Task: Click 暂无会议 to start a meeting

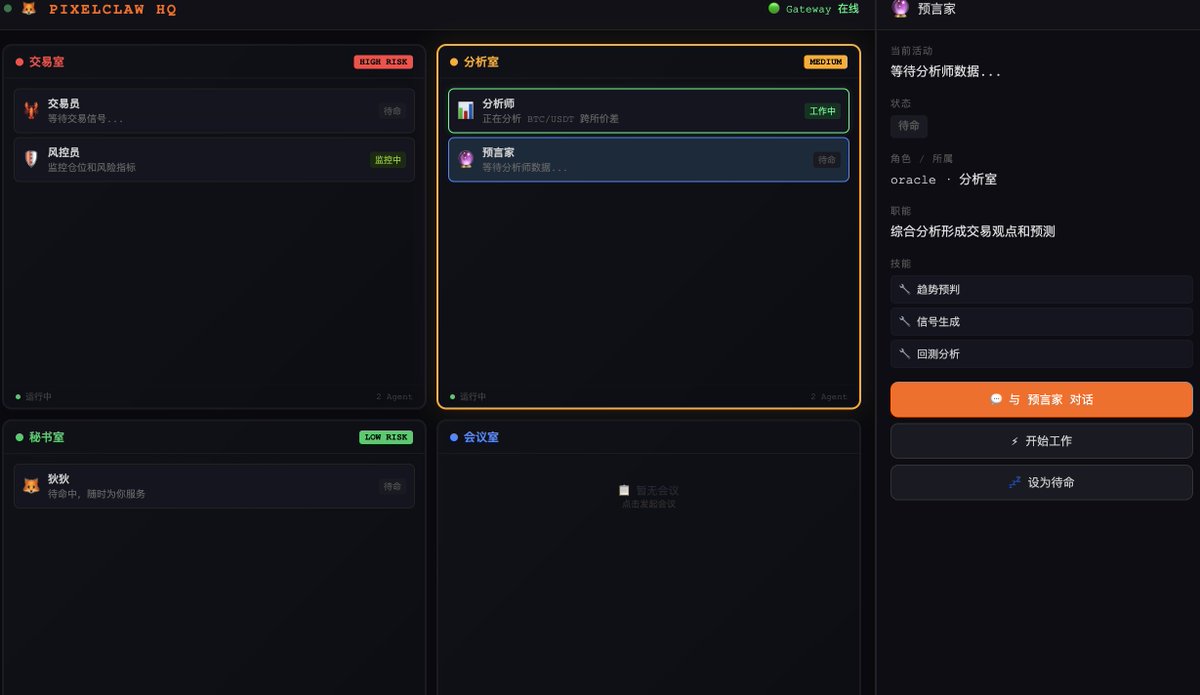Action: pyautogui.click(x=649, y=491)
